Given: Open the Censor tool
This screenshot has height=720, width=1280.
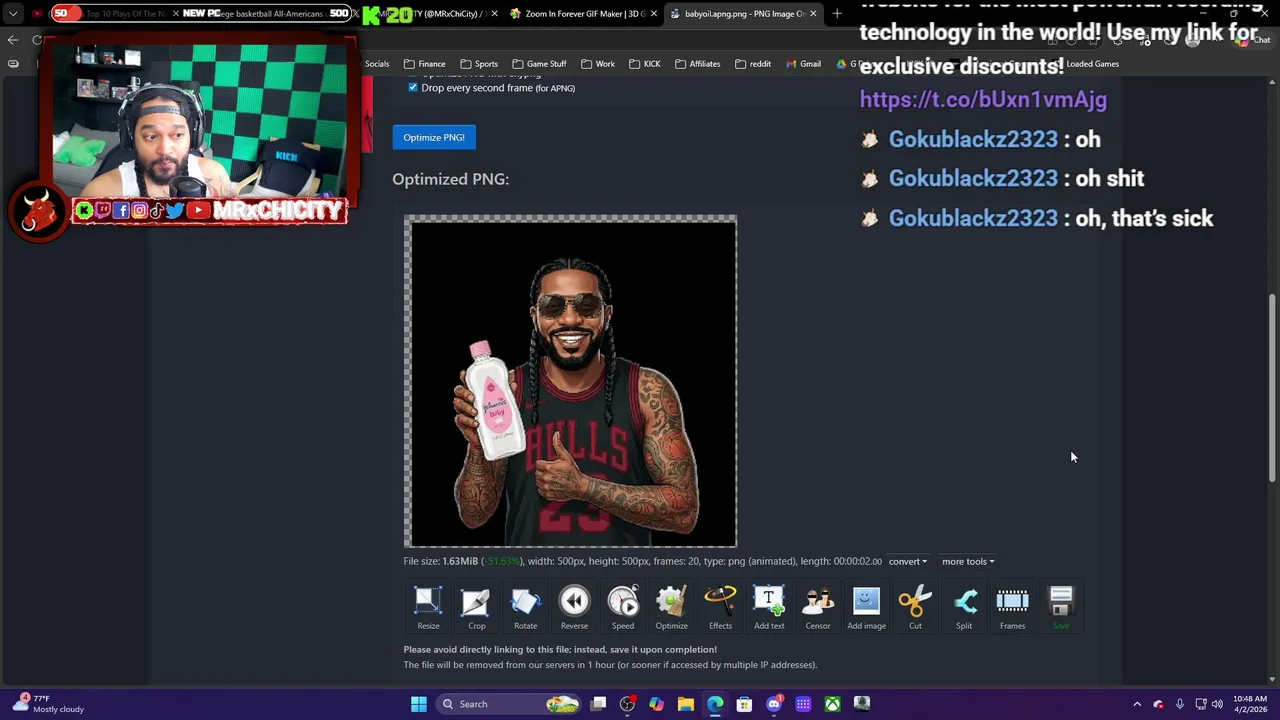Looking at the screenshot, I should pyautogui.click(x=817, y=608).
